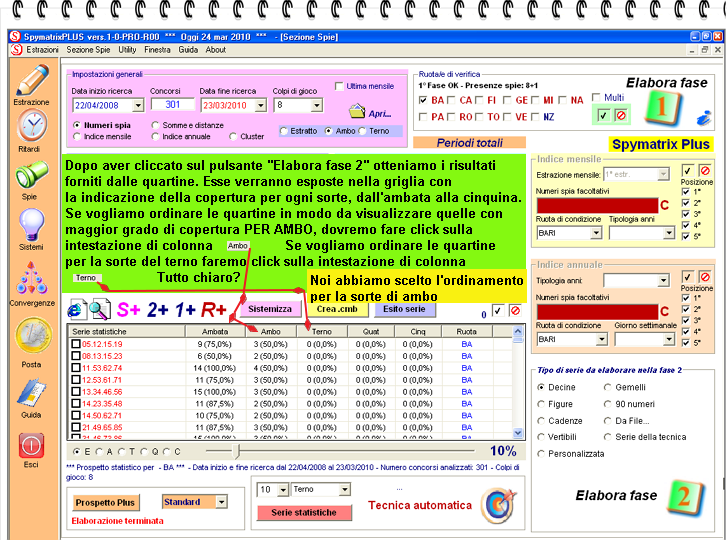Open the Giorno settimanale dropdown
Image resolution: width=727 pixels, height=540 pixels.
pyautogui.click(x=668, y=339)
